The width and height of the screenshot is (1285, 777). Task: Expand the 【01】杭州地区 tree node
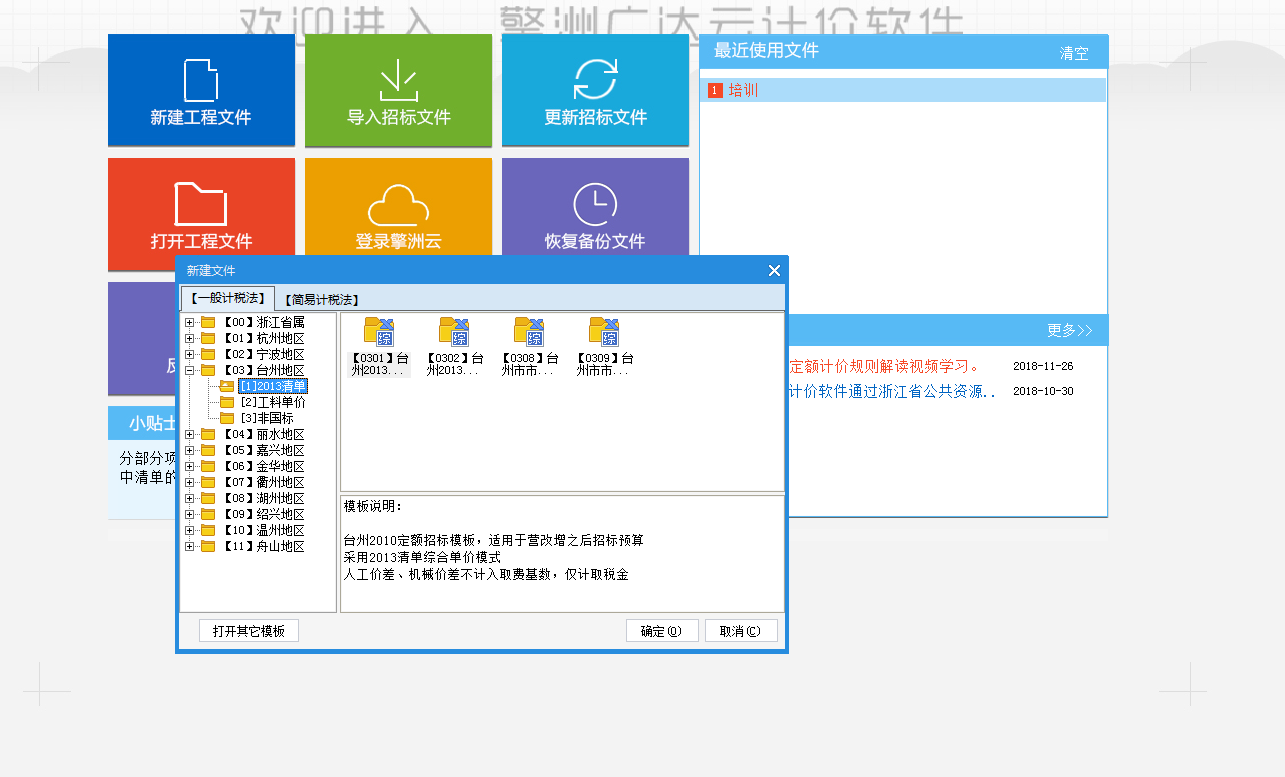click(189, 339)
